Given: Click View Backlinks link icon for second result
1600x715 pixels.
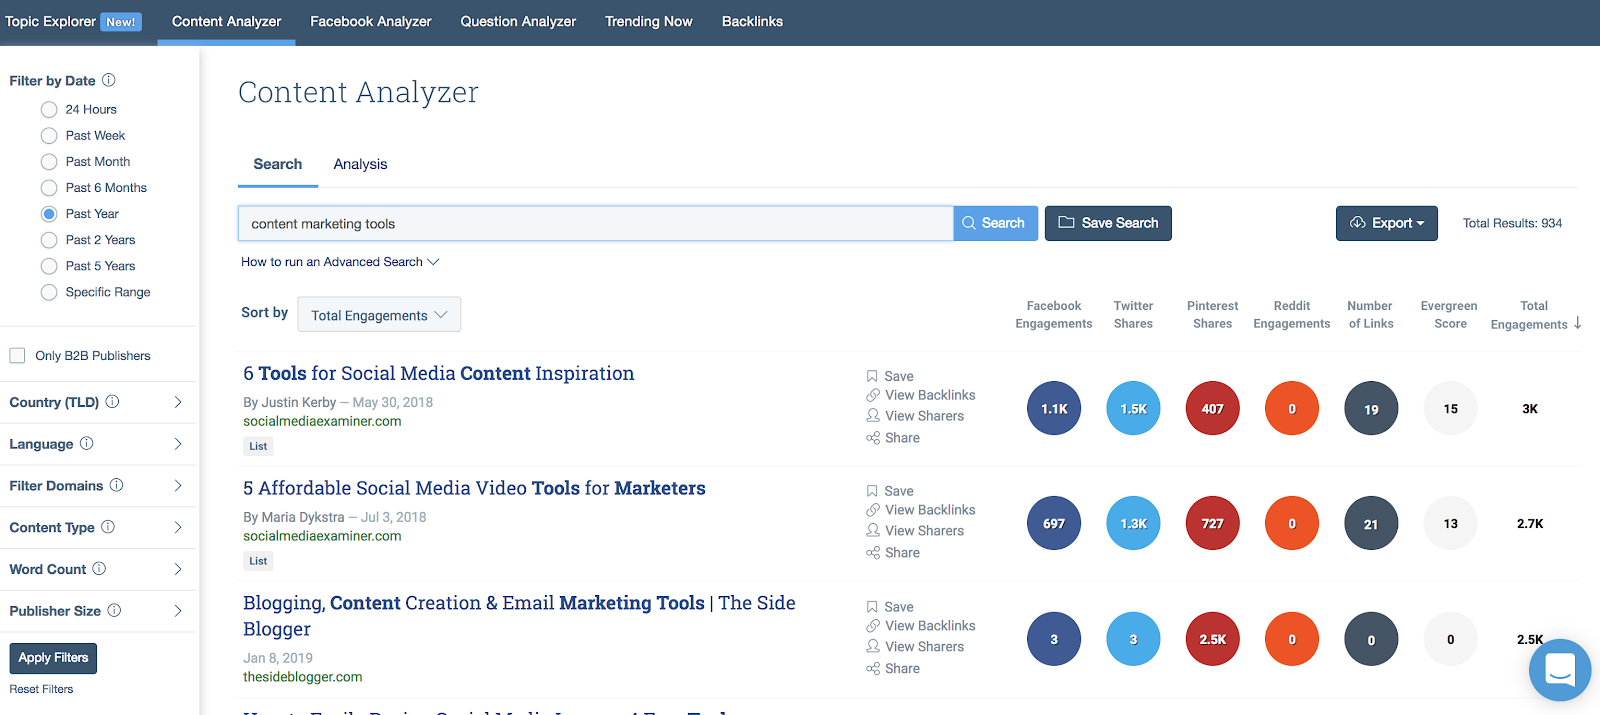Looking at the screenshot, I should click(873, 510).
